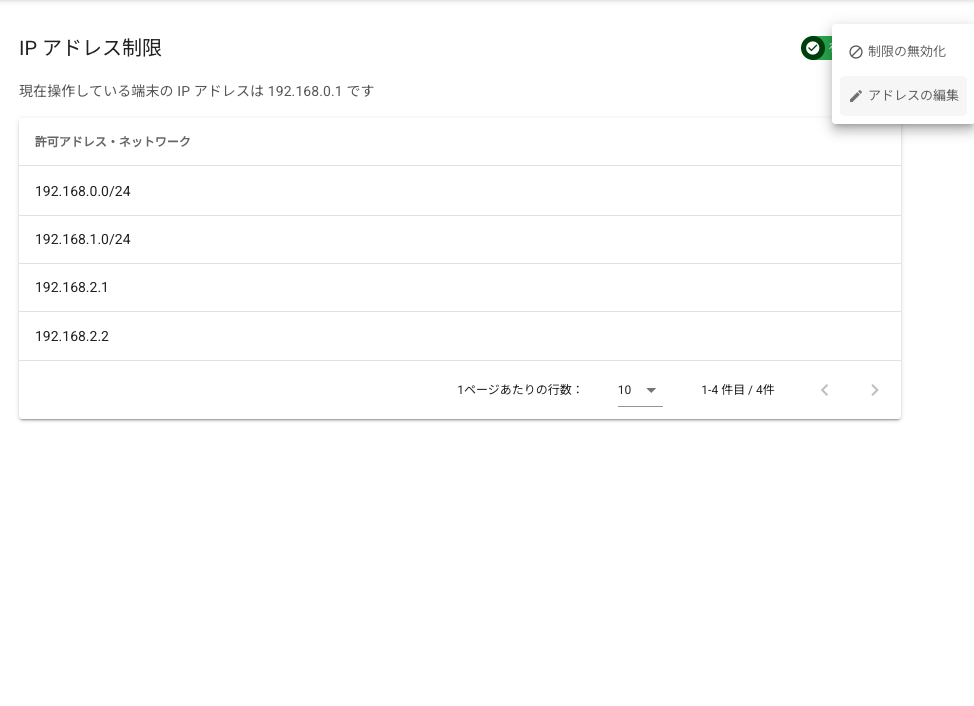Select the row 192.168.2.2
This screenshot has height=706, width=974.
pyautogui.click(x=460, y=336)
